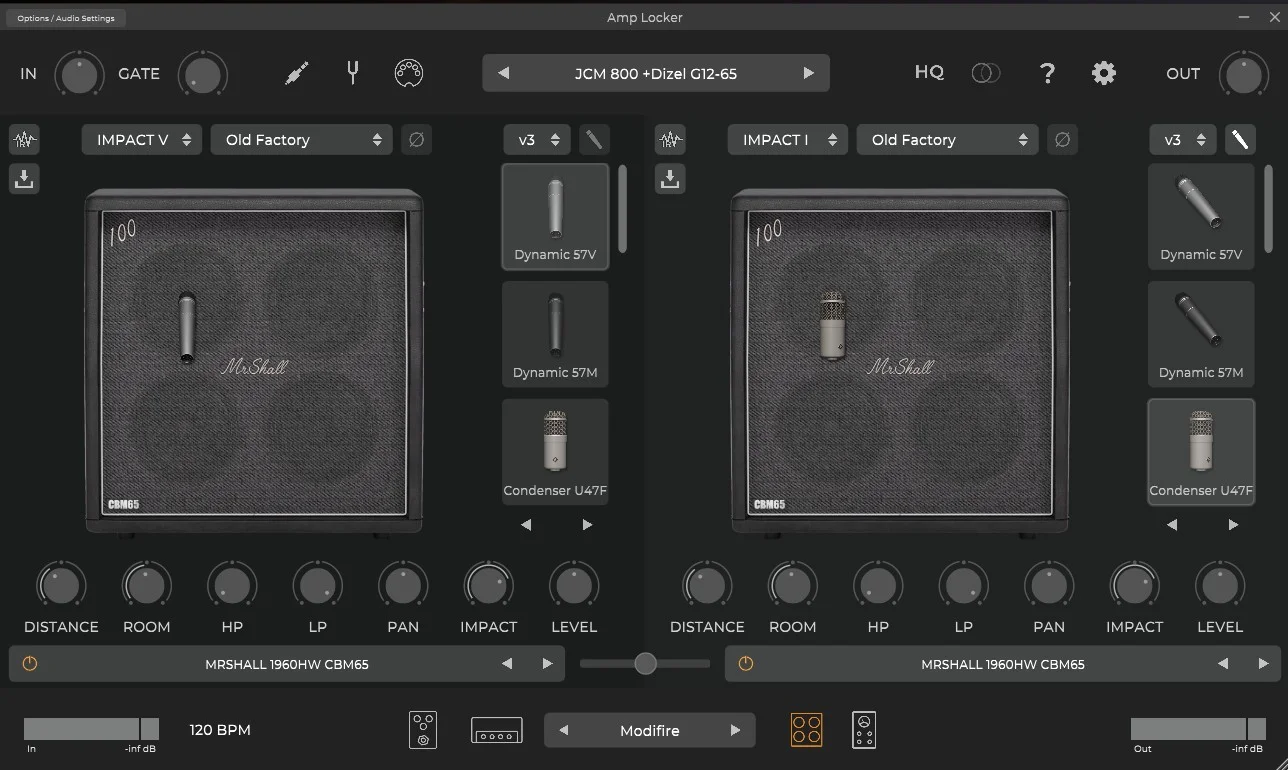Switch to next amp after Modifire
The image size is (1288, 770).
point(735,731)
